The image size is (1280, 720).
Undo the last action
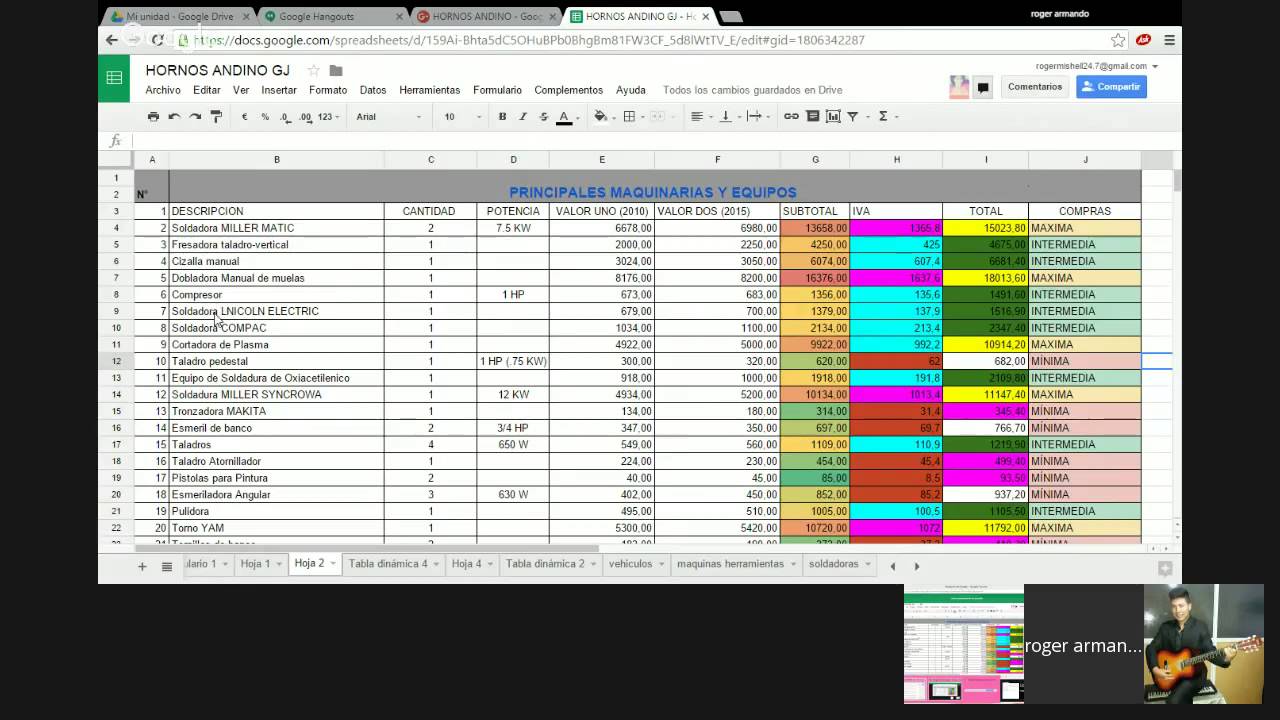point(174,117)
